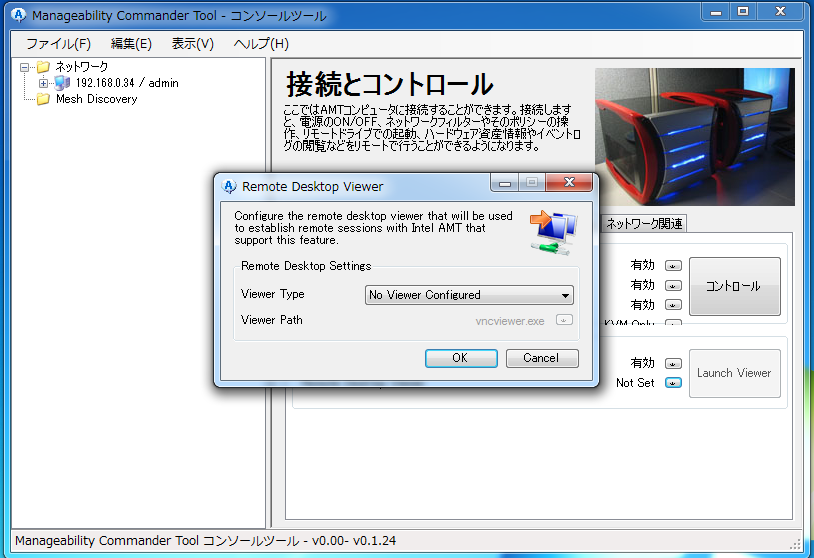
Task: Open dropdown beside first 有効 row
Action: pos(673,266)
